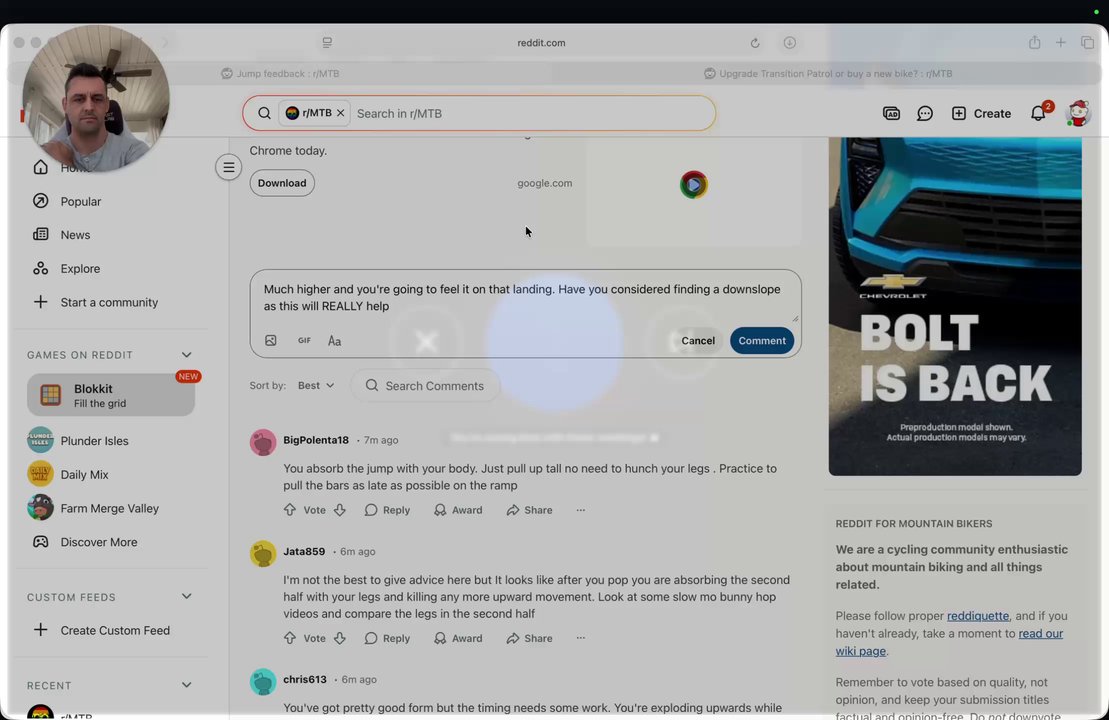Open more options on Jata859's comment
This screenshot has width=1109, height=720.
pyautogui.click(x=581, y=638)
